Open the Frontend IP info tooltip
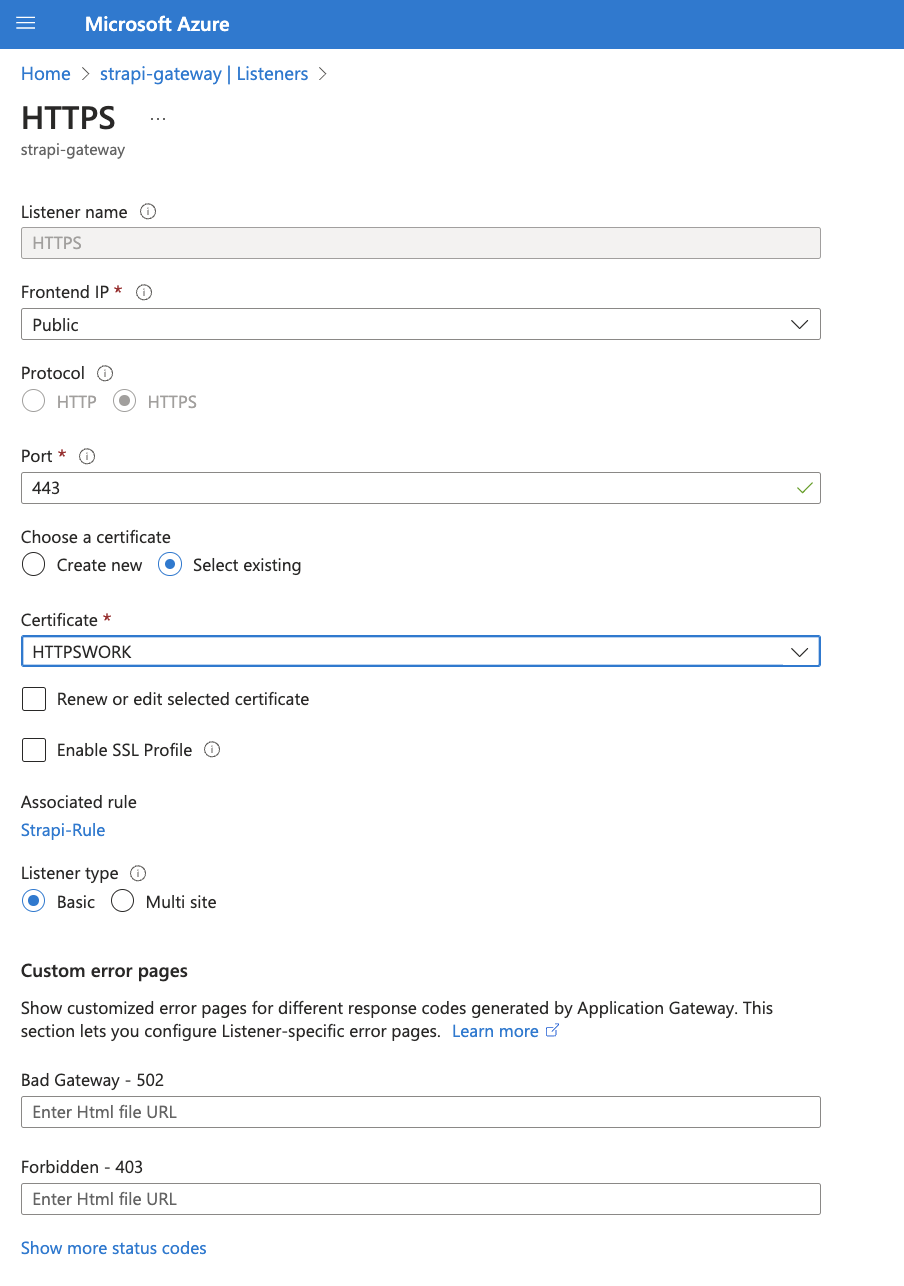Screen dimensions: 904x1286 coord(143,292)
